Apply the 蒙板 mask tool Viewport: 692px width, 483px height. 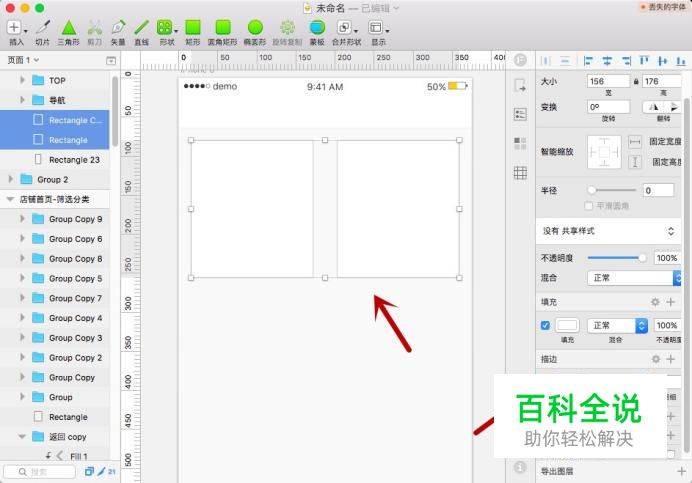point(317,33)
